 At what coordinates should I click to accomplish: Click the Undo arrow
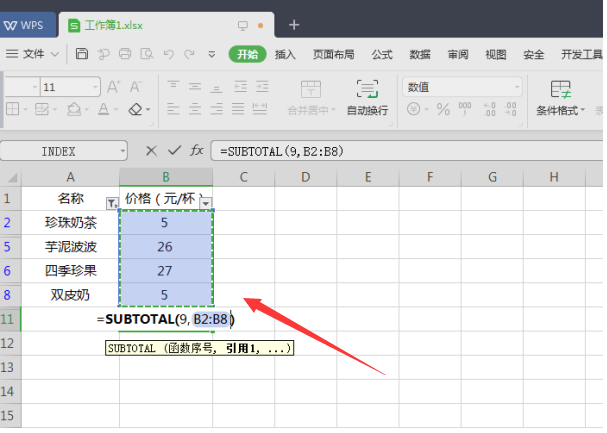pyautogui.click(x=168, y=54)
